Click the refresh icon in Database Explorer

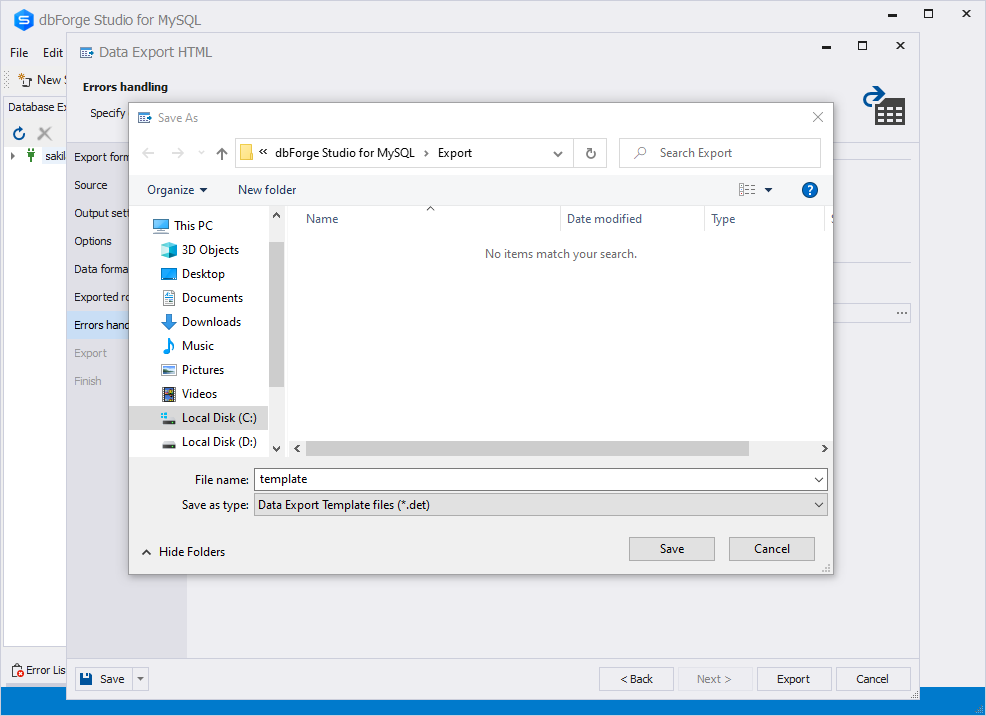19,133
